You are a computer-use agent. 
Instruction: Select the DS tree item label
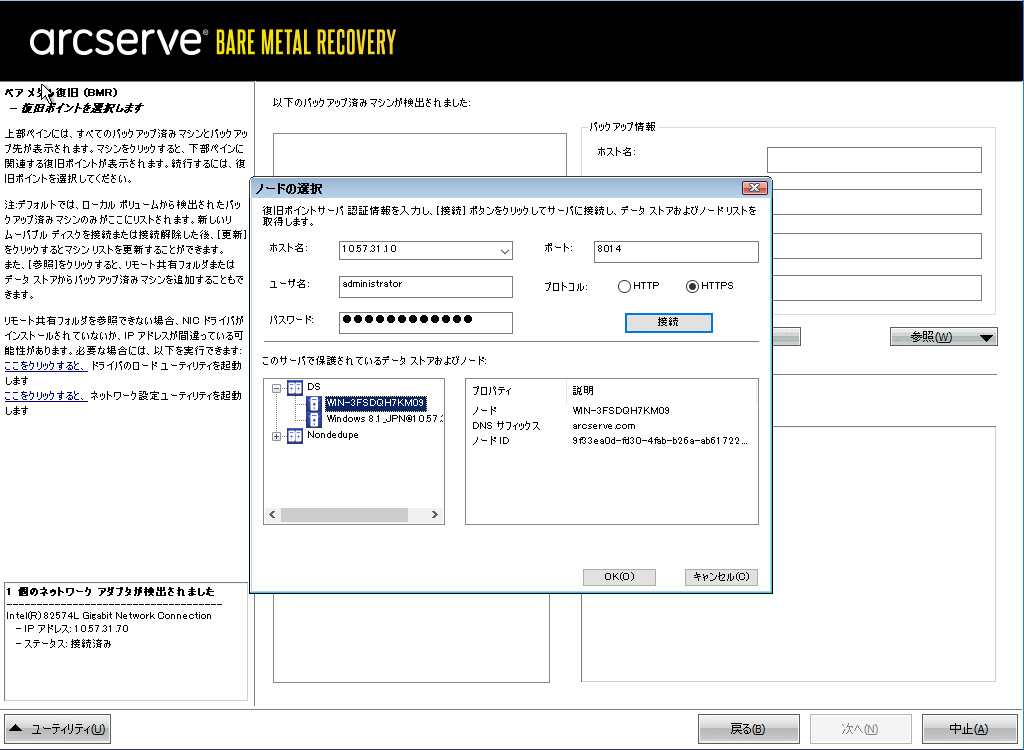point(313,387)
